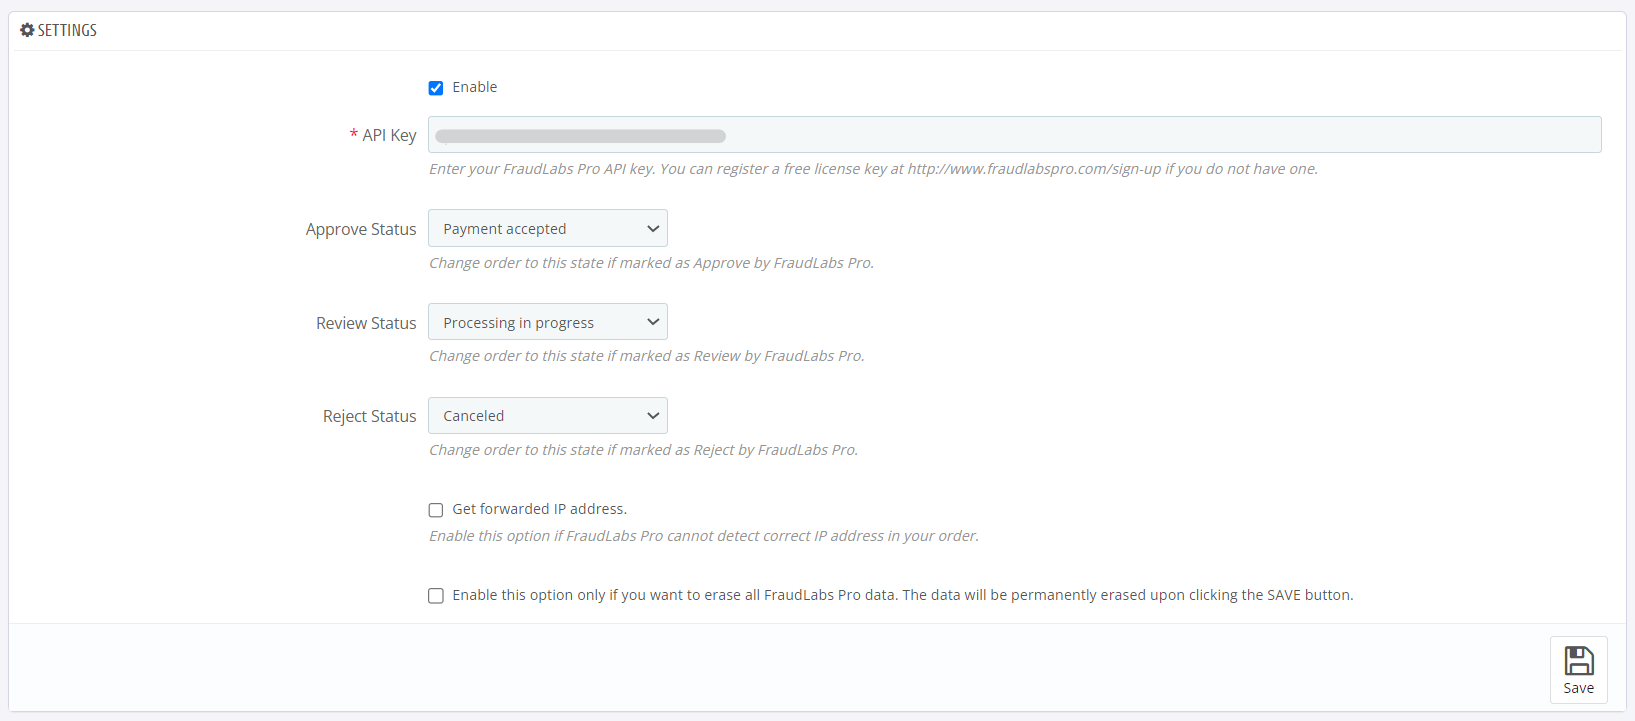Image resolution: width=1635 pixels, height=721 pixels.
Task: Click the Enable label next to its checkbox
Action: [475, 87]
